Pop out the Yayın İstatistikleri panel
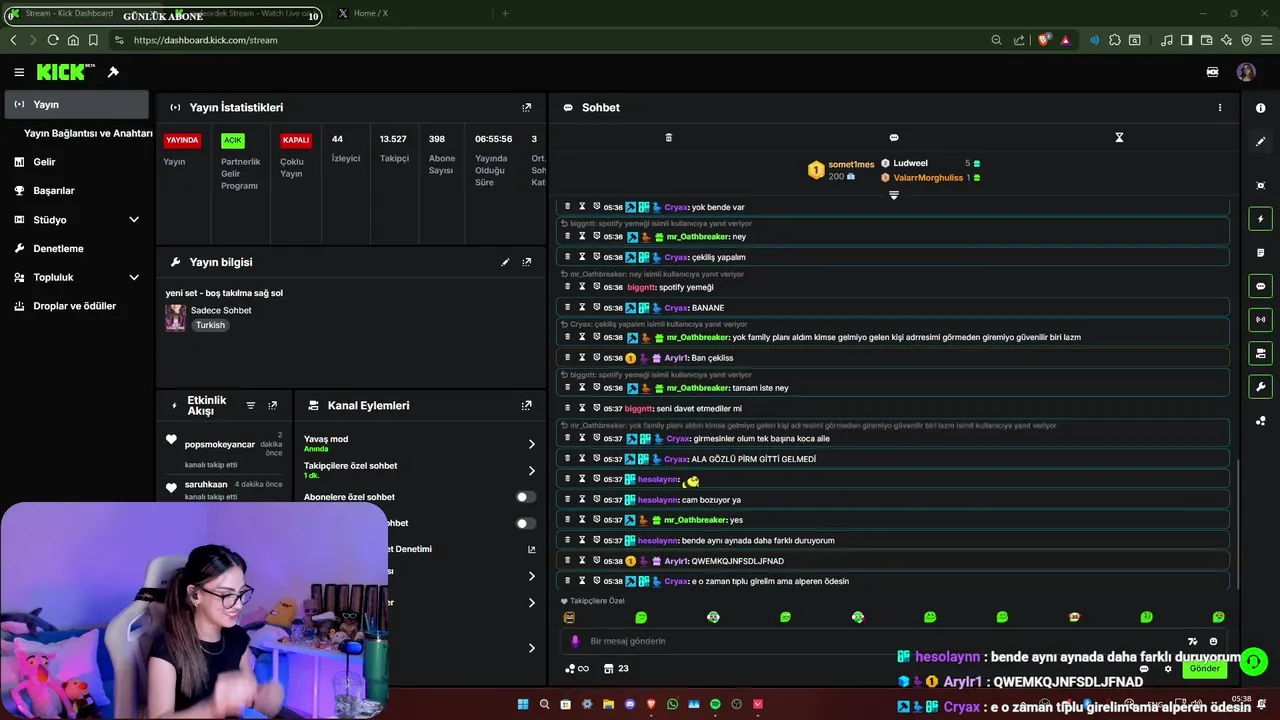 pyautogui.click(x=527, y=107)
